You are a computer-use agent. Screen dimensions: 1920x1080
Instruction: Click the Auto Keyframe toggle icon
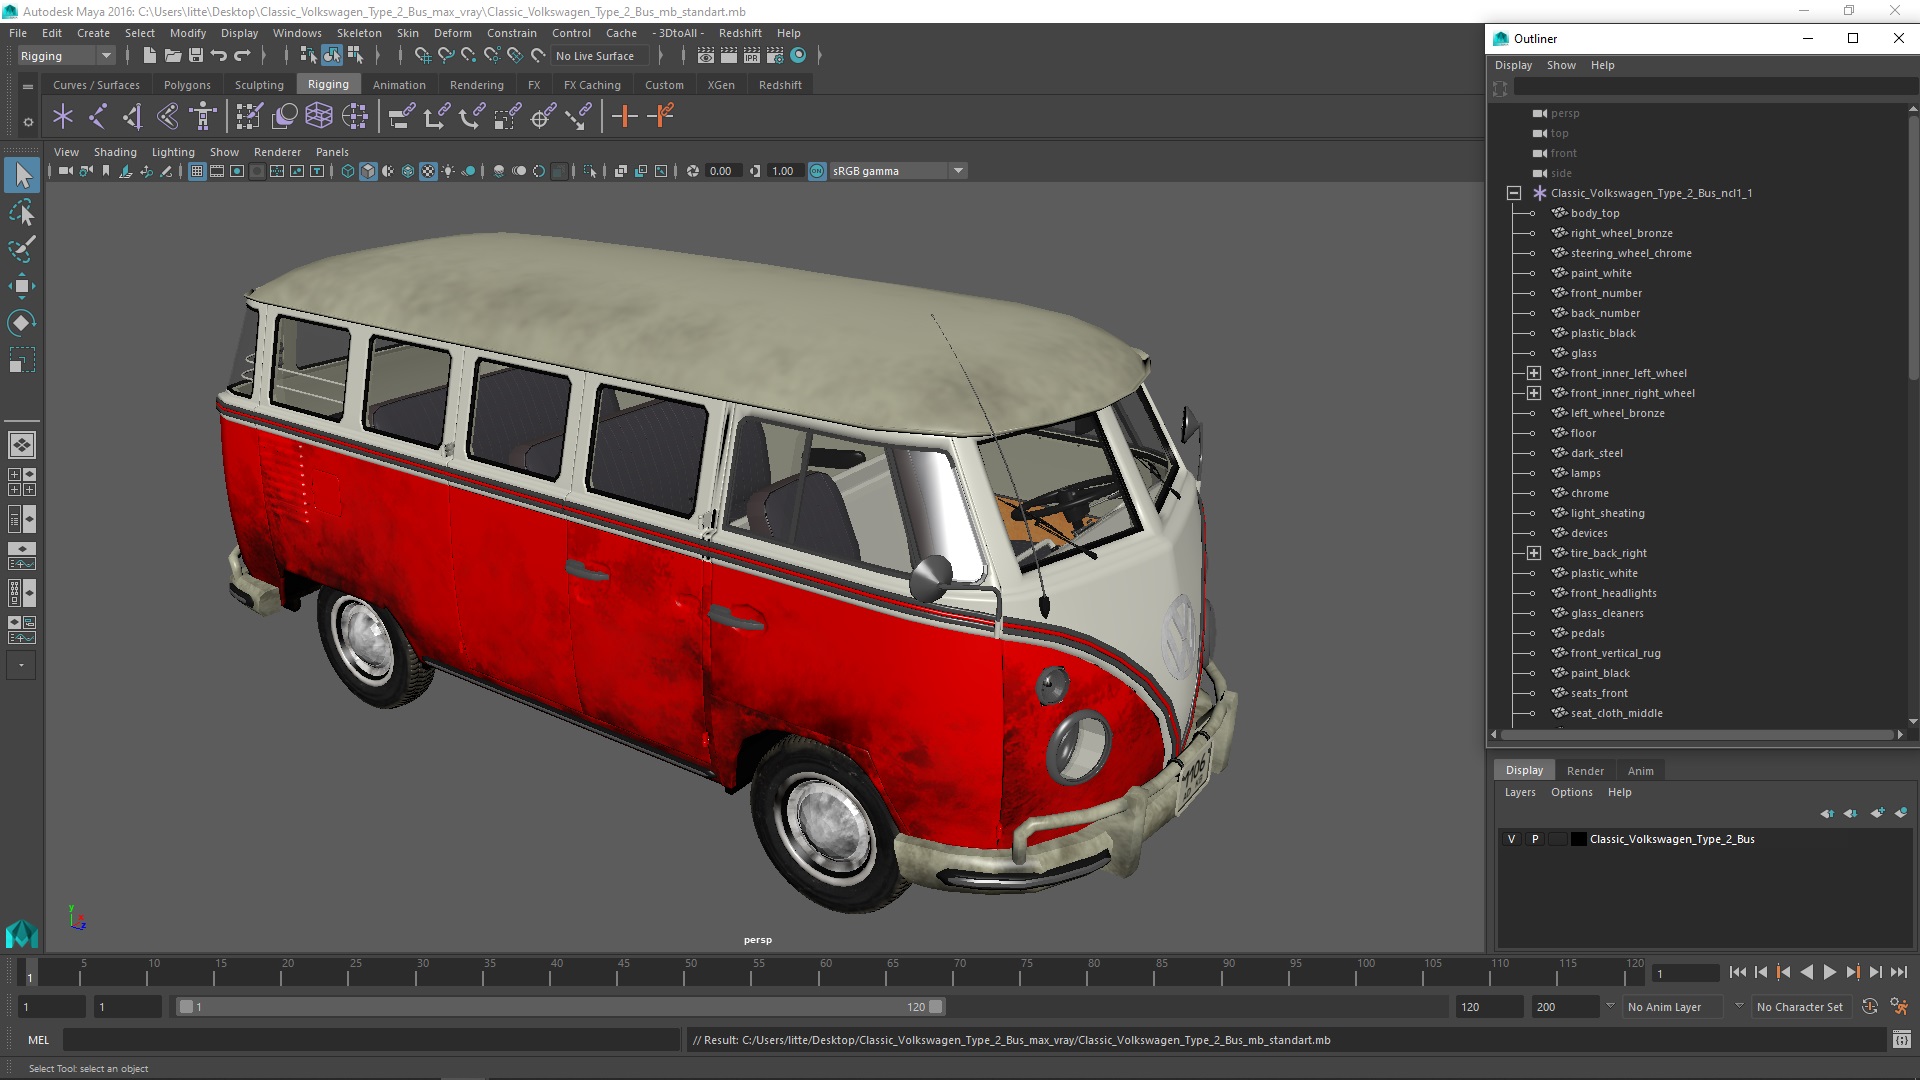coord(1870,1007)
